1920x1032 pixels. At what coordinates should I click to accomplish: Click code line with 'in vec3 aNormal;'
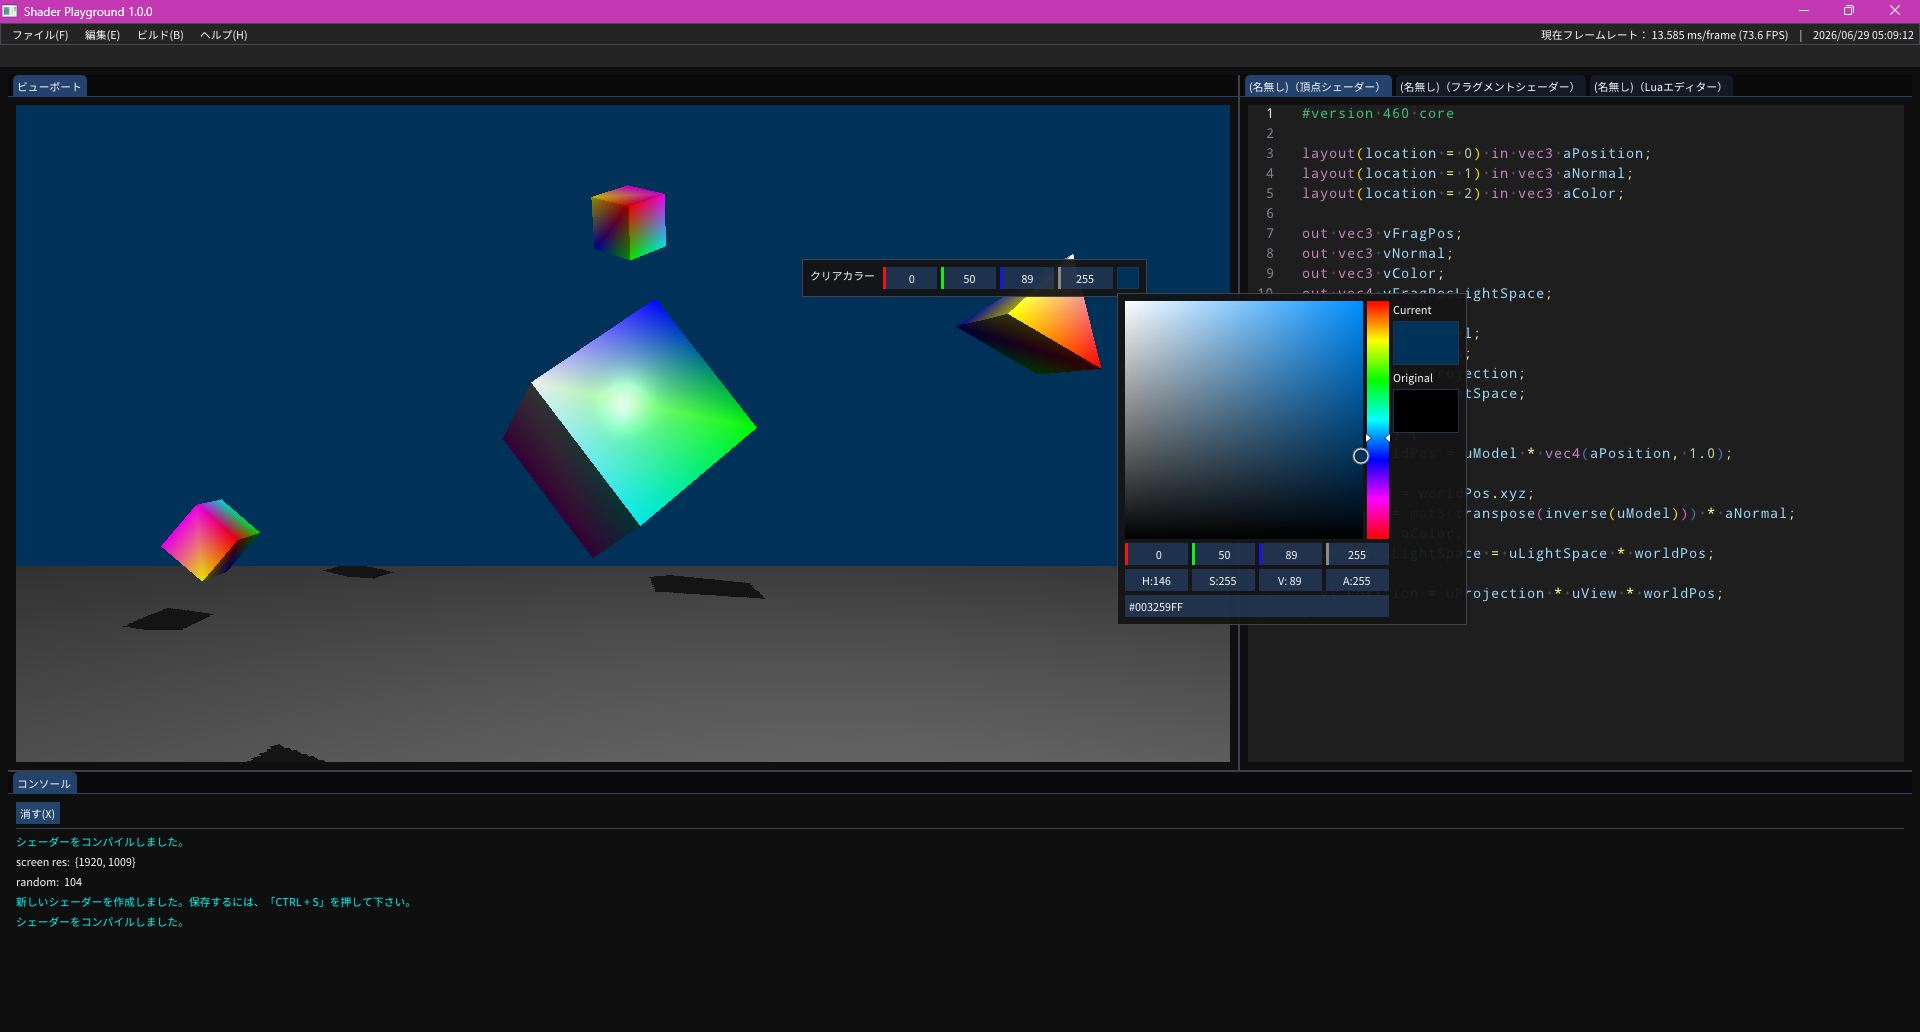(x=1467, y=174)
